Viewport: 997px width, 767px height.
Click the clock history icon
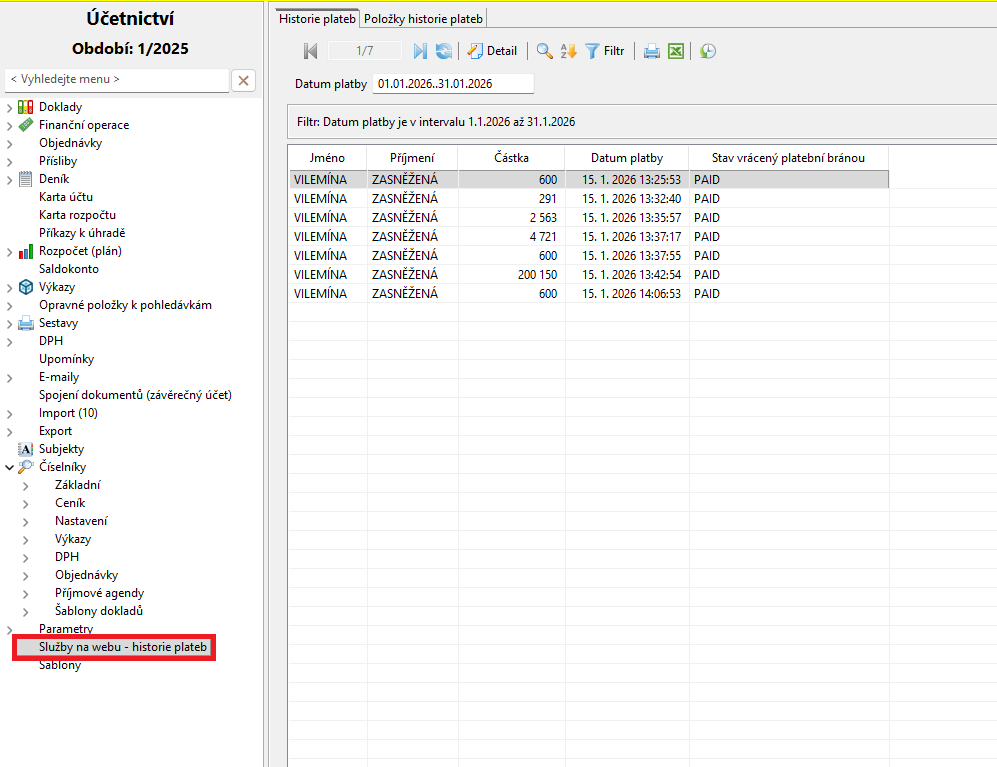[x=708, y=51]
